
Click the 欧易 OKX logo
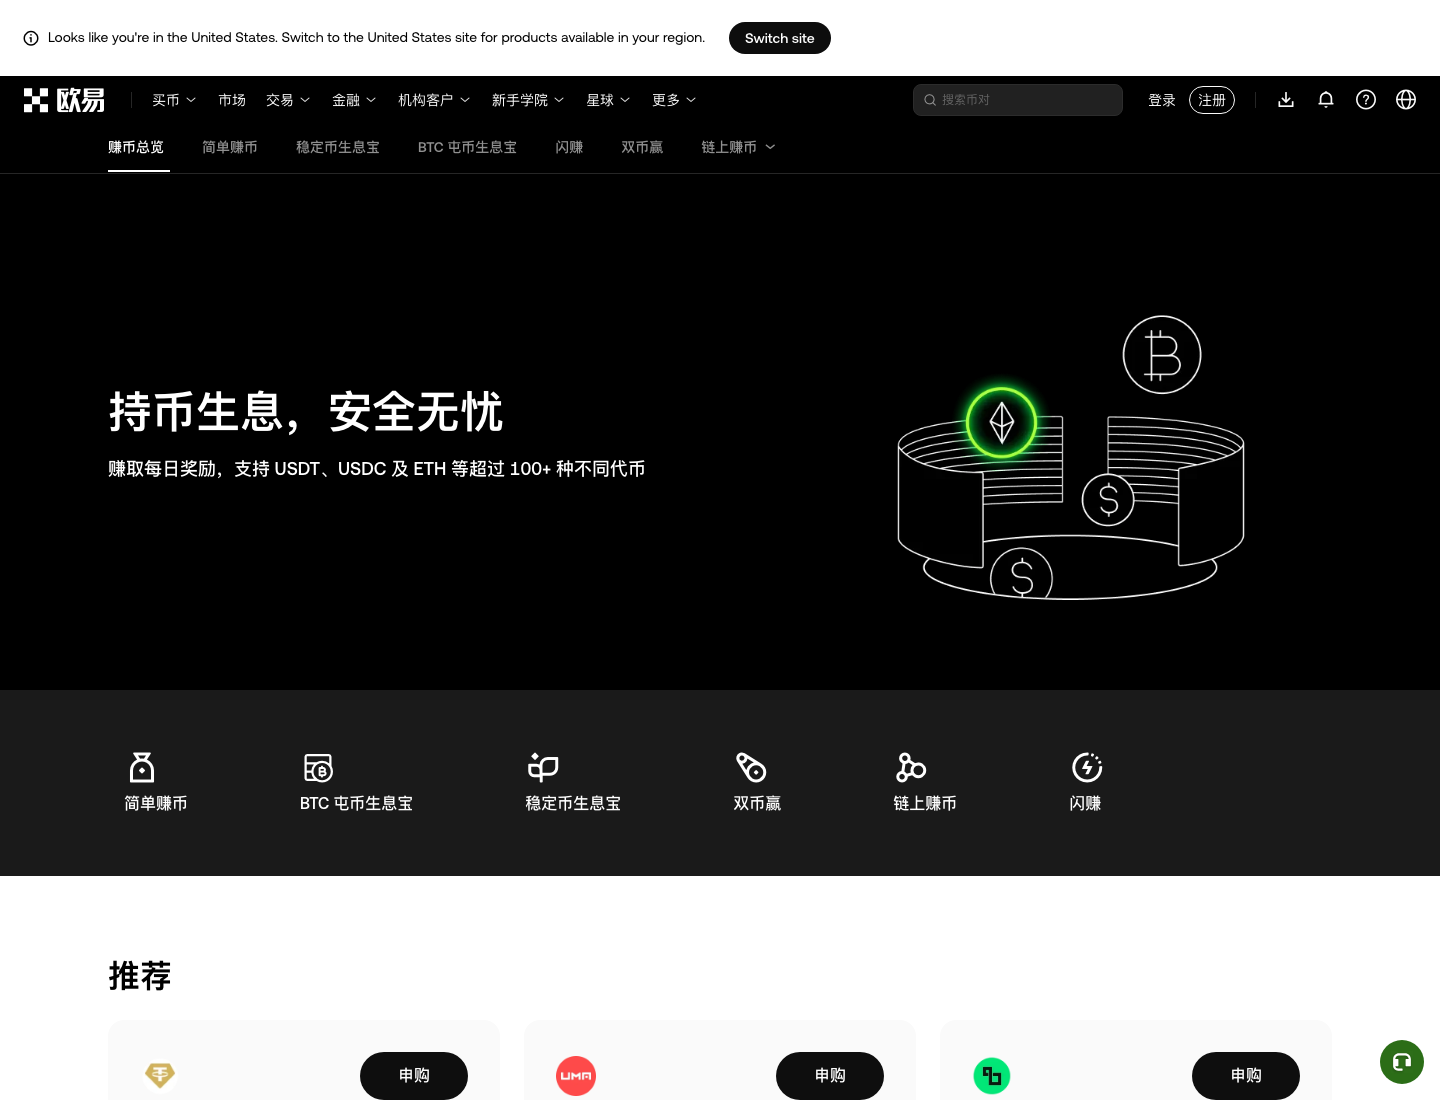click(64, 100)
